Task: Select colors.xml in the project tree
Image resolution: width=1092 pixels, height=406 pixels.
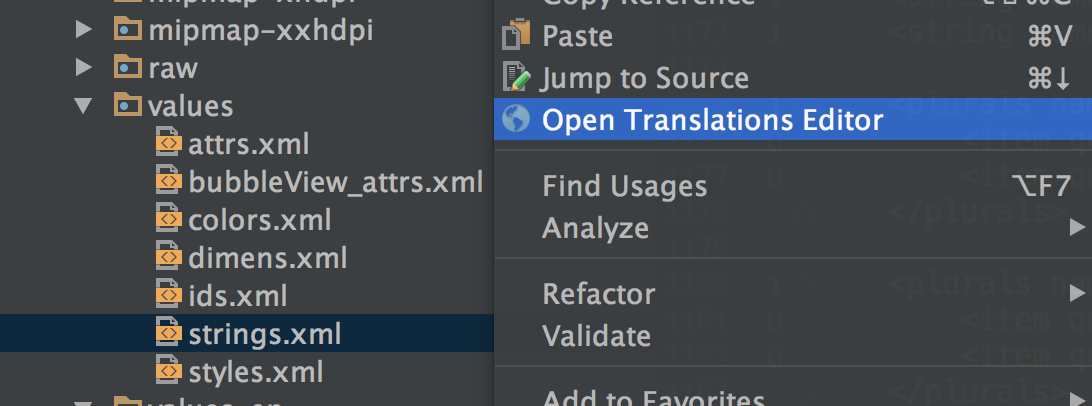Action: (x=259, y=220)
